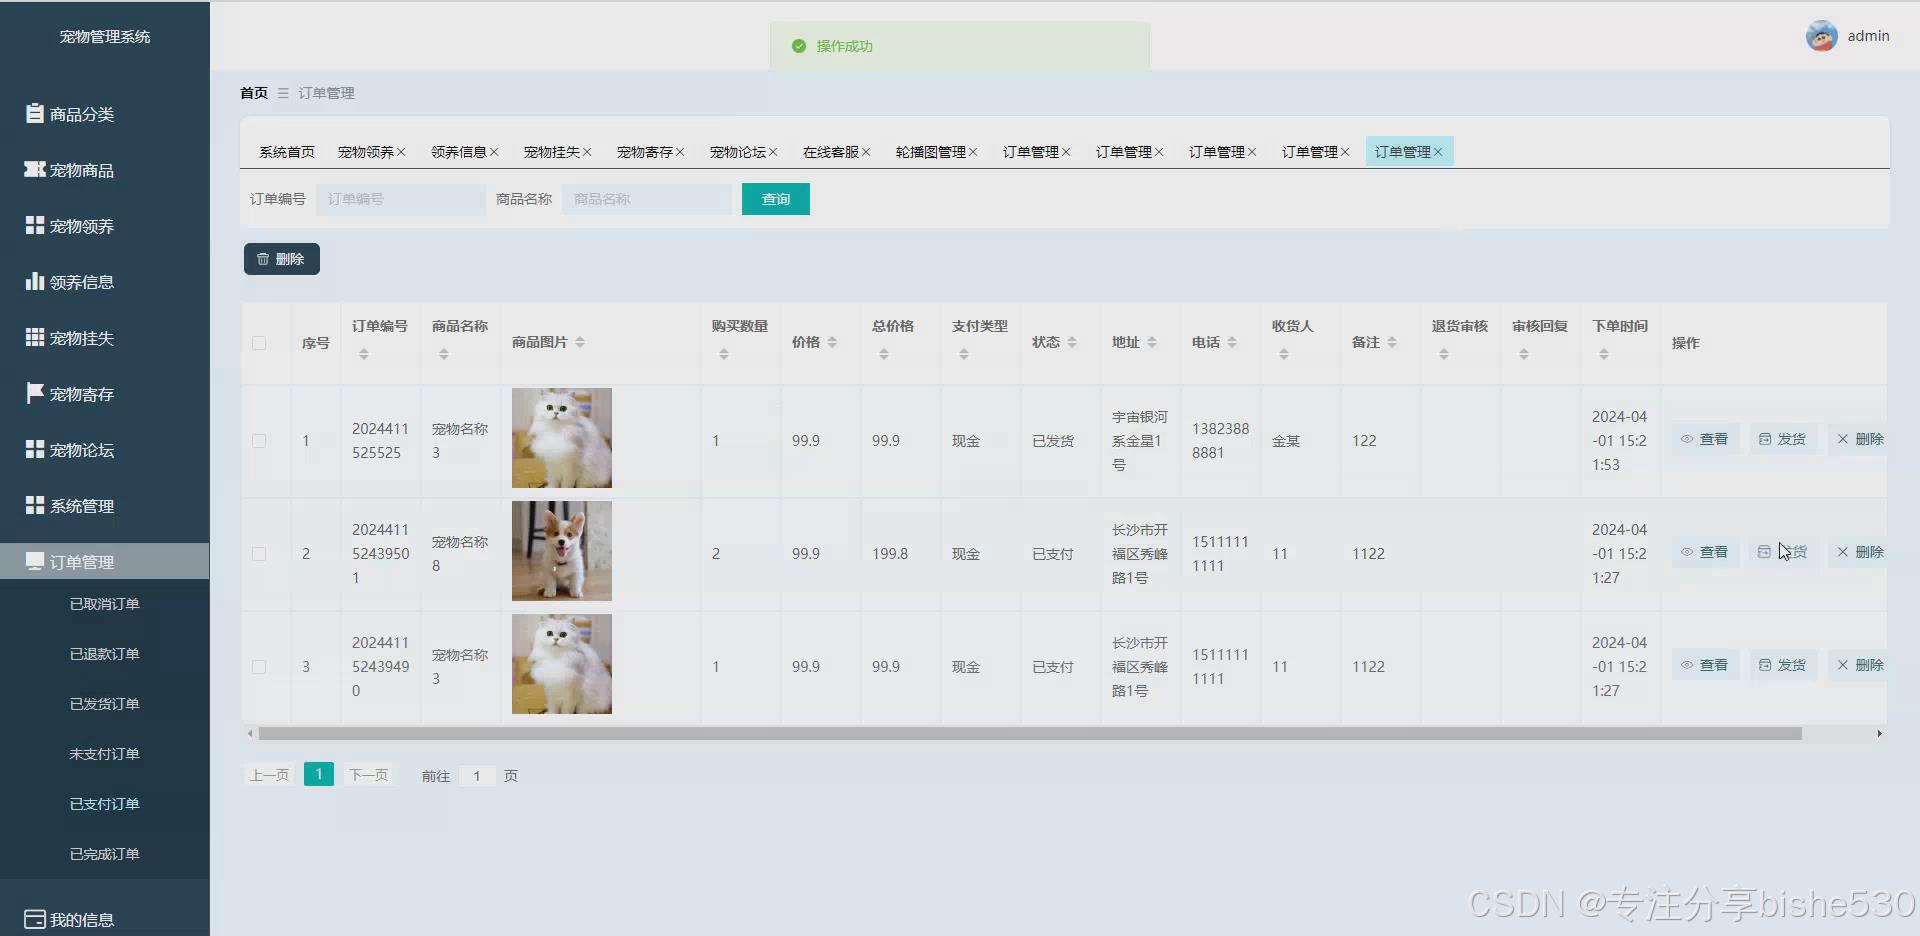Go to 上一页 previous page
The image size is (1920, 936).
pyautogui.click(x=269, y=775)
